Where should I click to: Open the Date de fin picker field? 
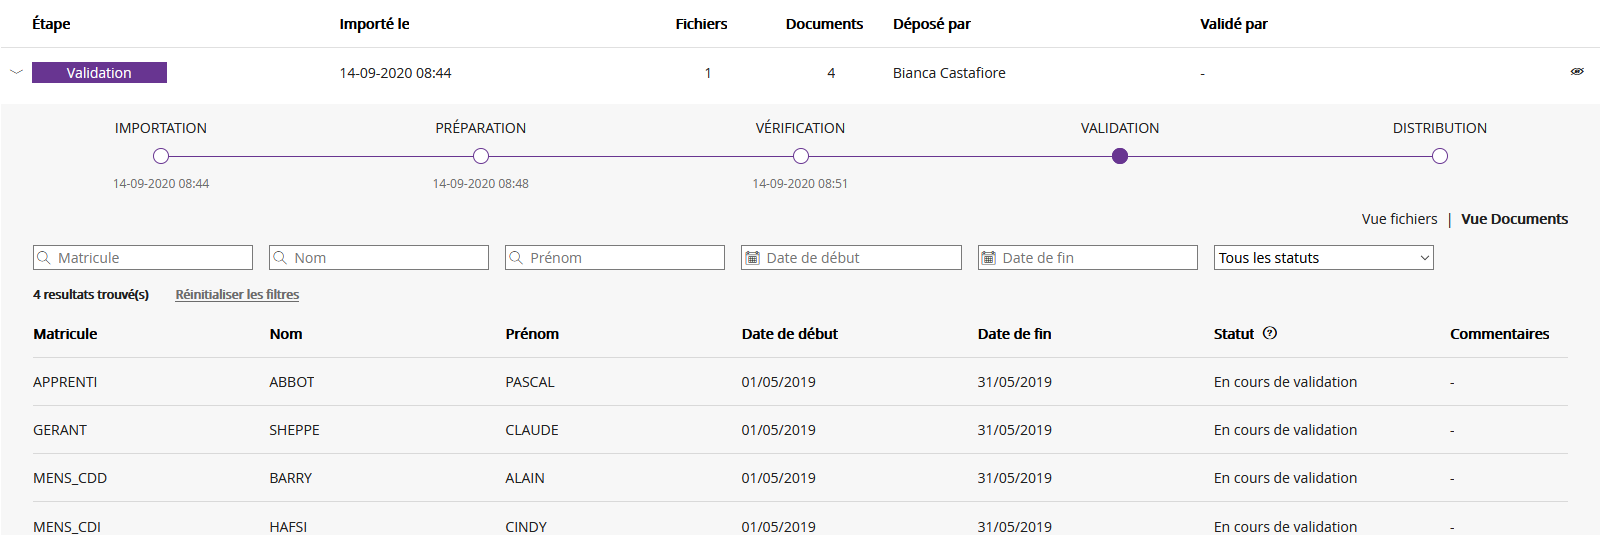[x=1088, y=257]
